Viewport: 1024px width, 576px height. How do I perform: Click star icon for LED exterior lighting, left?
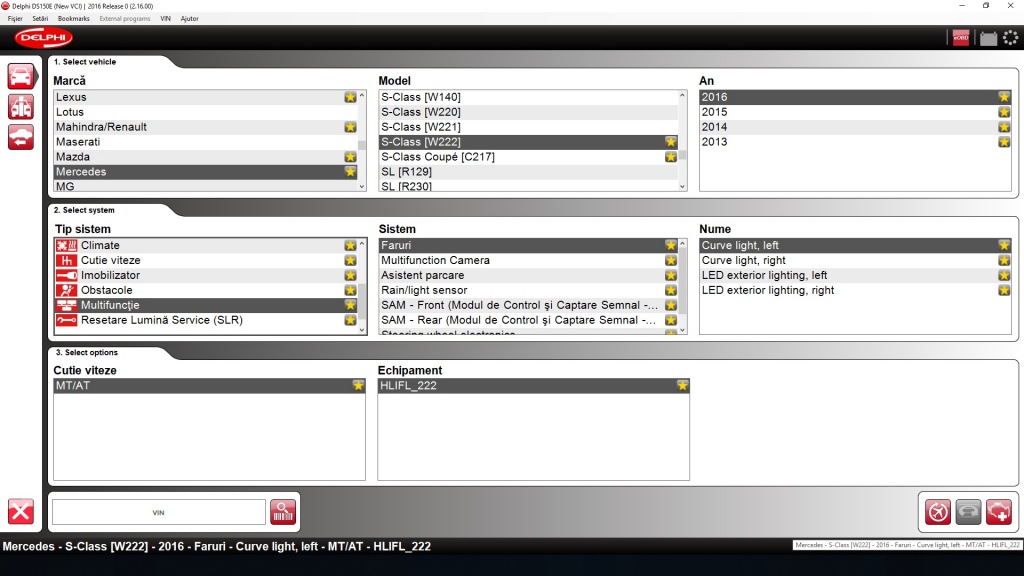(x=1004, y=276)
